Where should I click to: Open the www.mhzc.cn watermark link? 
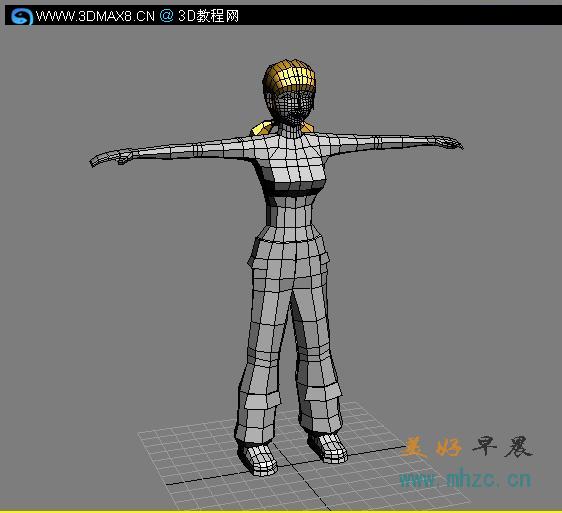[465, 479]
